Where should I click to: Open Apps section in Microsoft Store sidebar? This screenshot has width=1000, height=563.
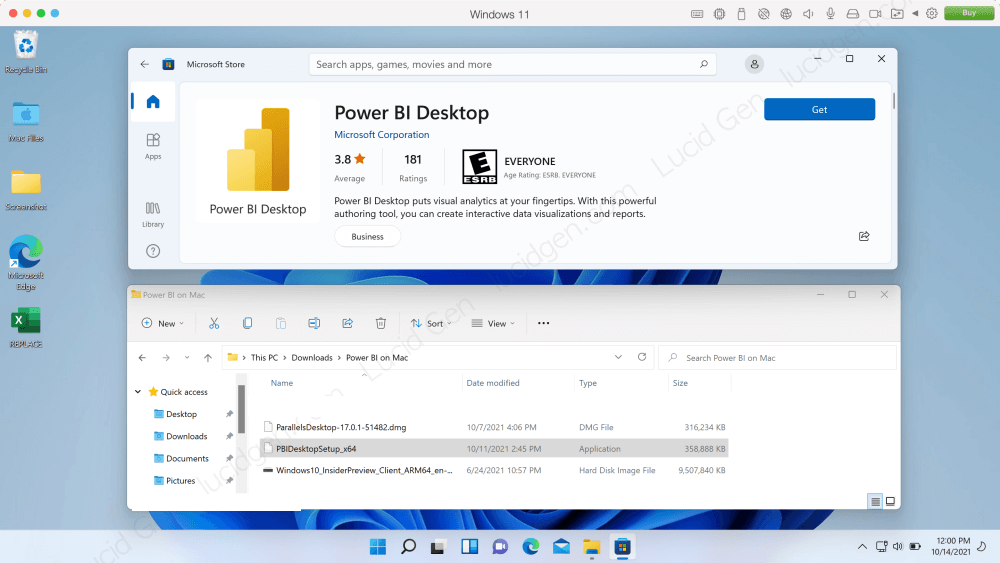(153, 146)
